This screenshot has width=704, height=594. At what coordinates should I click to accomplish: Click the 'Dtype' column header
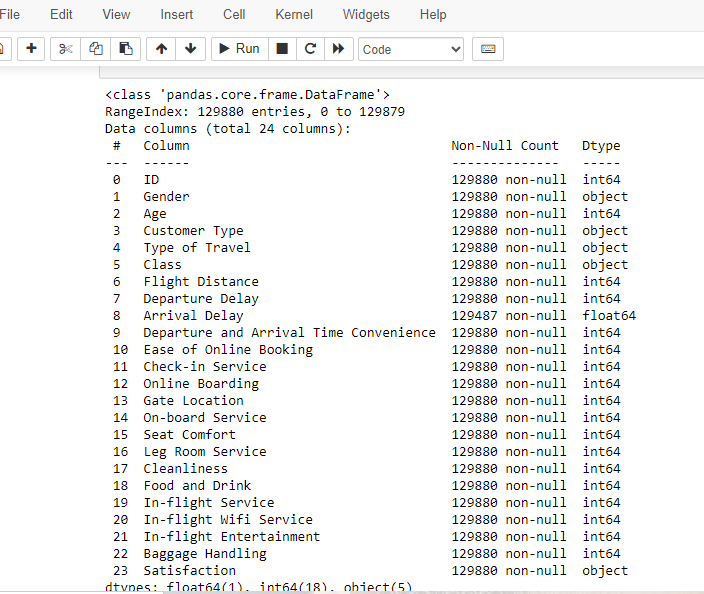[x=601, y=146]
